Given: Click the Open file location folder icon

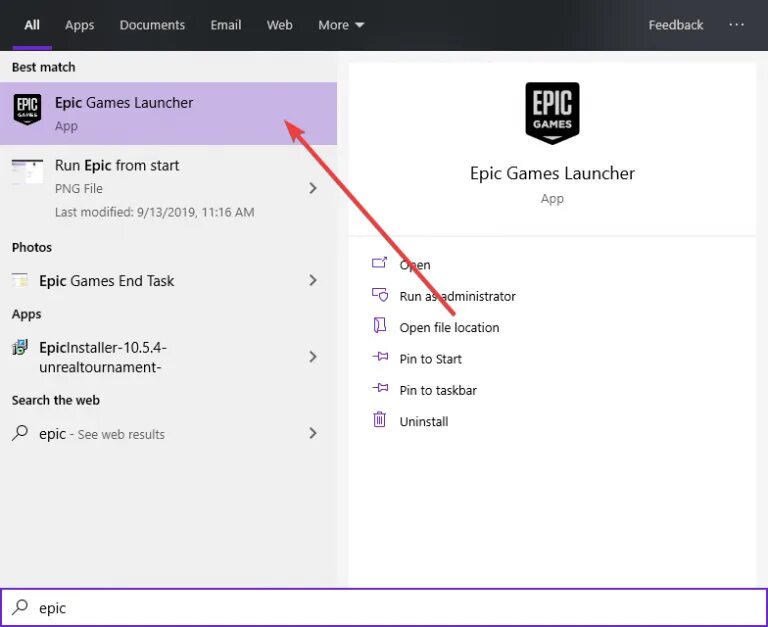Looking at the screenshot, I should (380, 326).
